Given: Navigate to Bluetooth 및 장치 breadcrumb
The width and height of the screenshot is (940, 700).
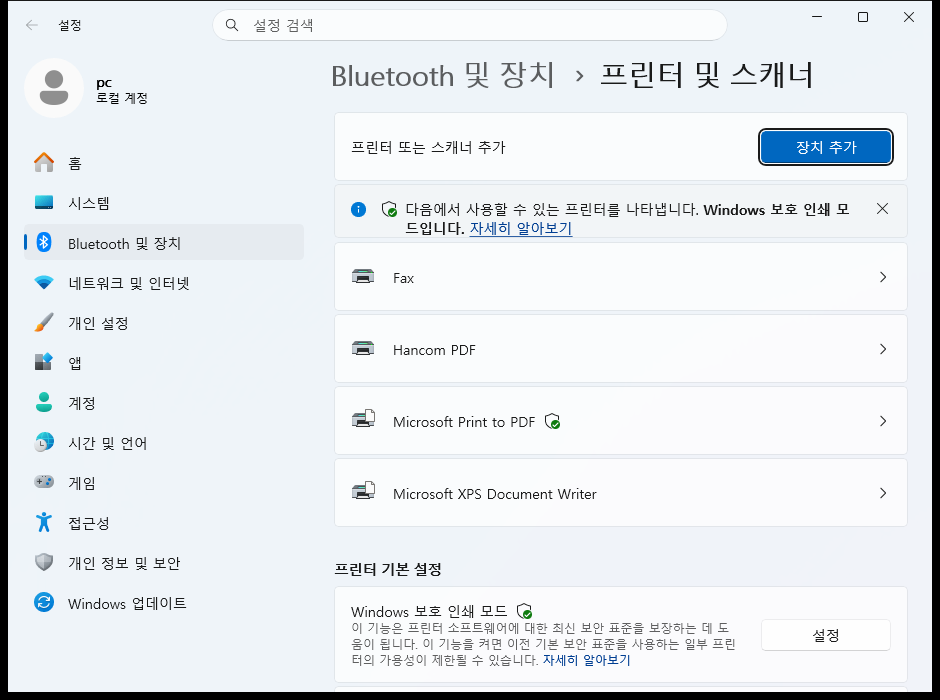Looking at the screenshot, I should pyautogui.click(x=443, y=76).
